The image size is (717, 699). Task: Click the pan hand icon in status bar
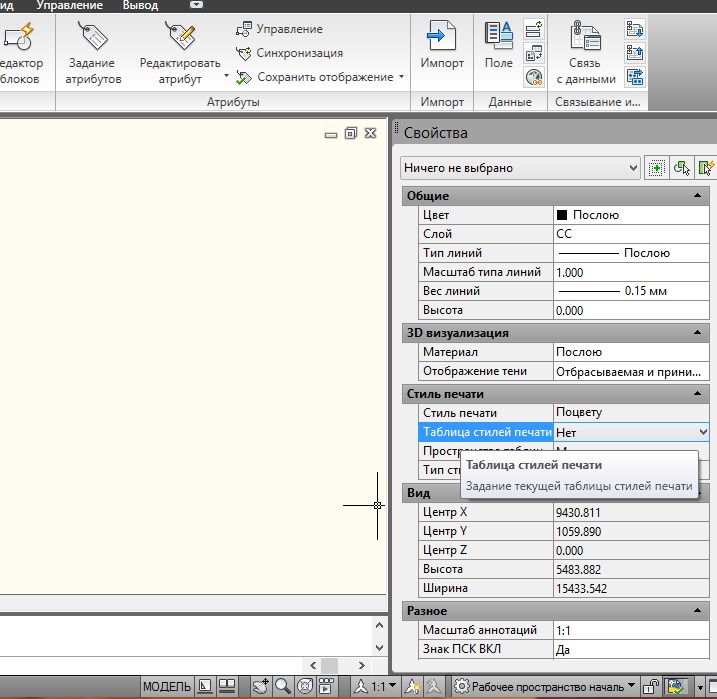coord(261,686)
